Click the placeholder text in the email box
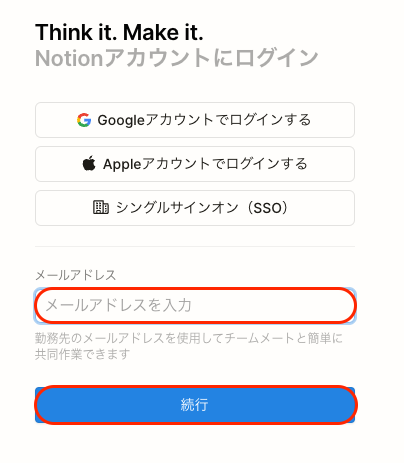This screenshot has width=404, height=463. pyautogui.click(x=118, y=305)
